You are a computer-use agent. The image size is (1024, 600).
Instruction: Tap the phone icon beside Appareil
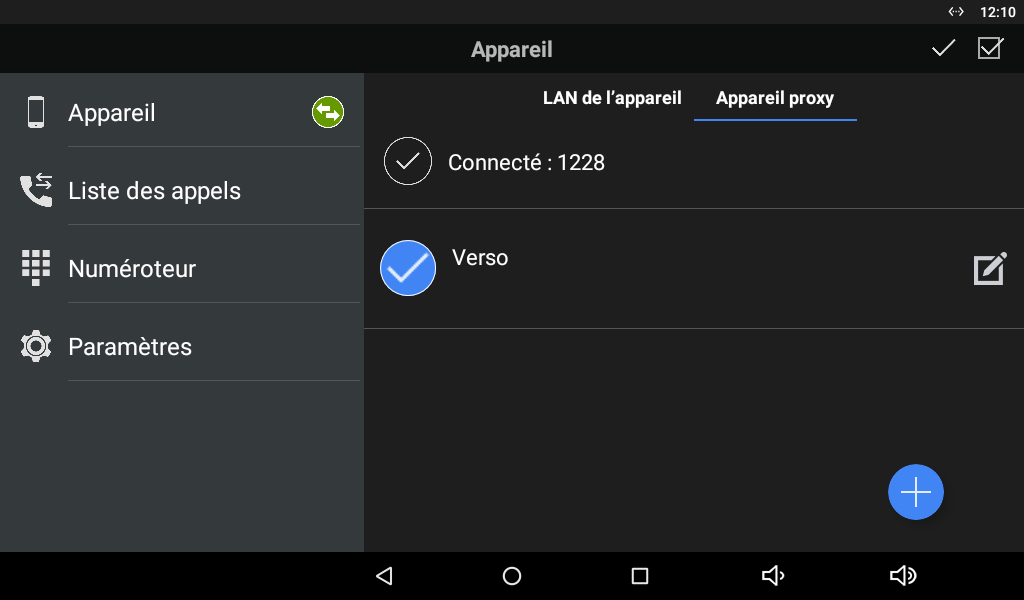pos(36,112)
